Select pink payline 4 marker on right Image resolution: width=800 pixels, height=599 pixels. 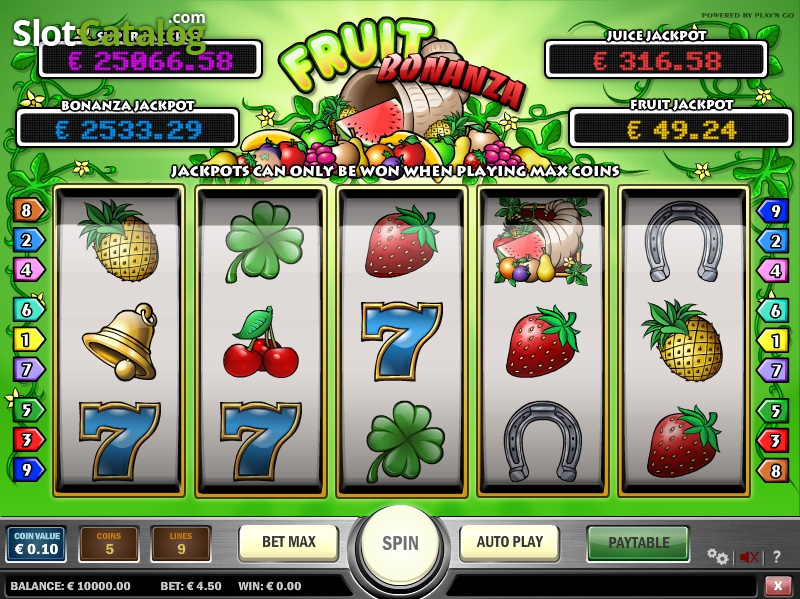[772, 270]
